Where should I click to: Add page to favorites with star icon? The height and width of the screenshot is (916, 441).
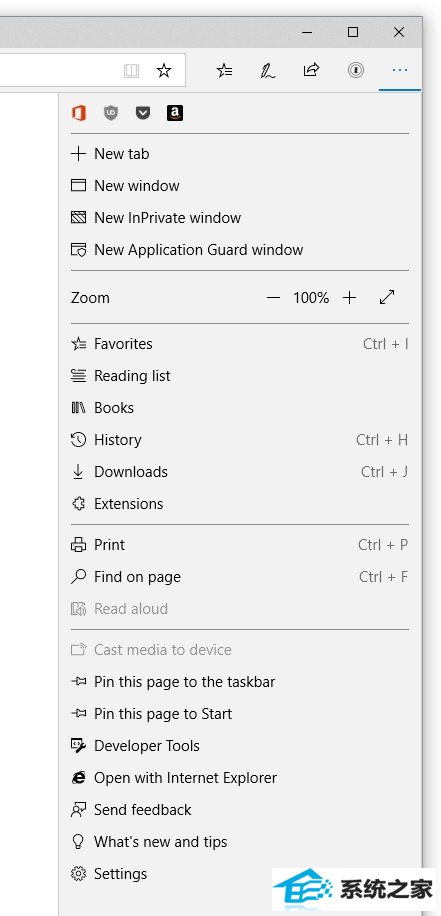(x=164, y=71)
